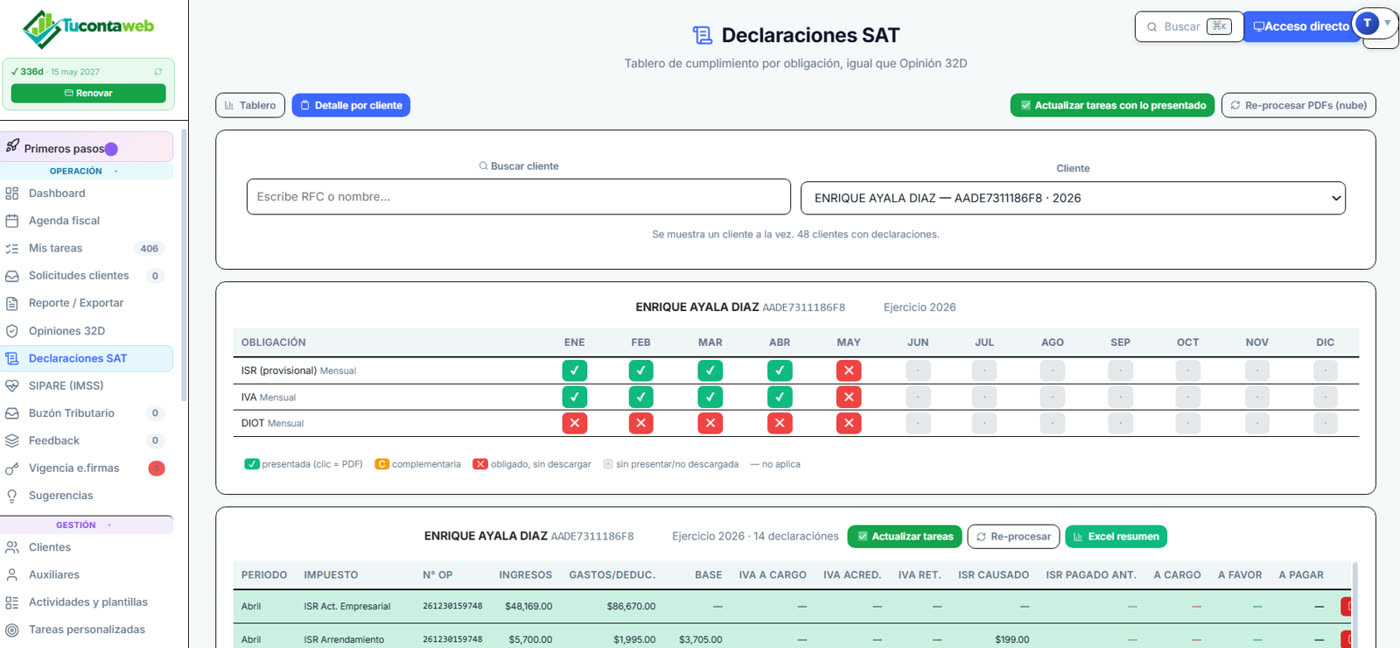The image size is (1400, 648).
Task: Click the Escribe RFC o nombre field
Action: coord(518,197)
